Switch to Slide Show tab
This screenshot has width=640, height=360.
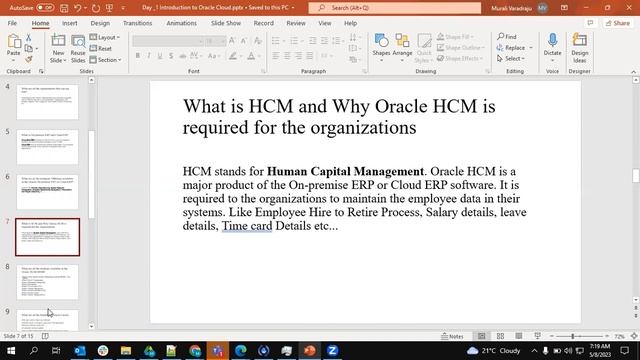coord(226,23)
